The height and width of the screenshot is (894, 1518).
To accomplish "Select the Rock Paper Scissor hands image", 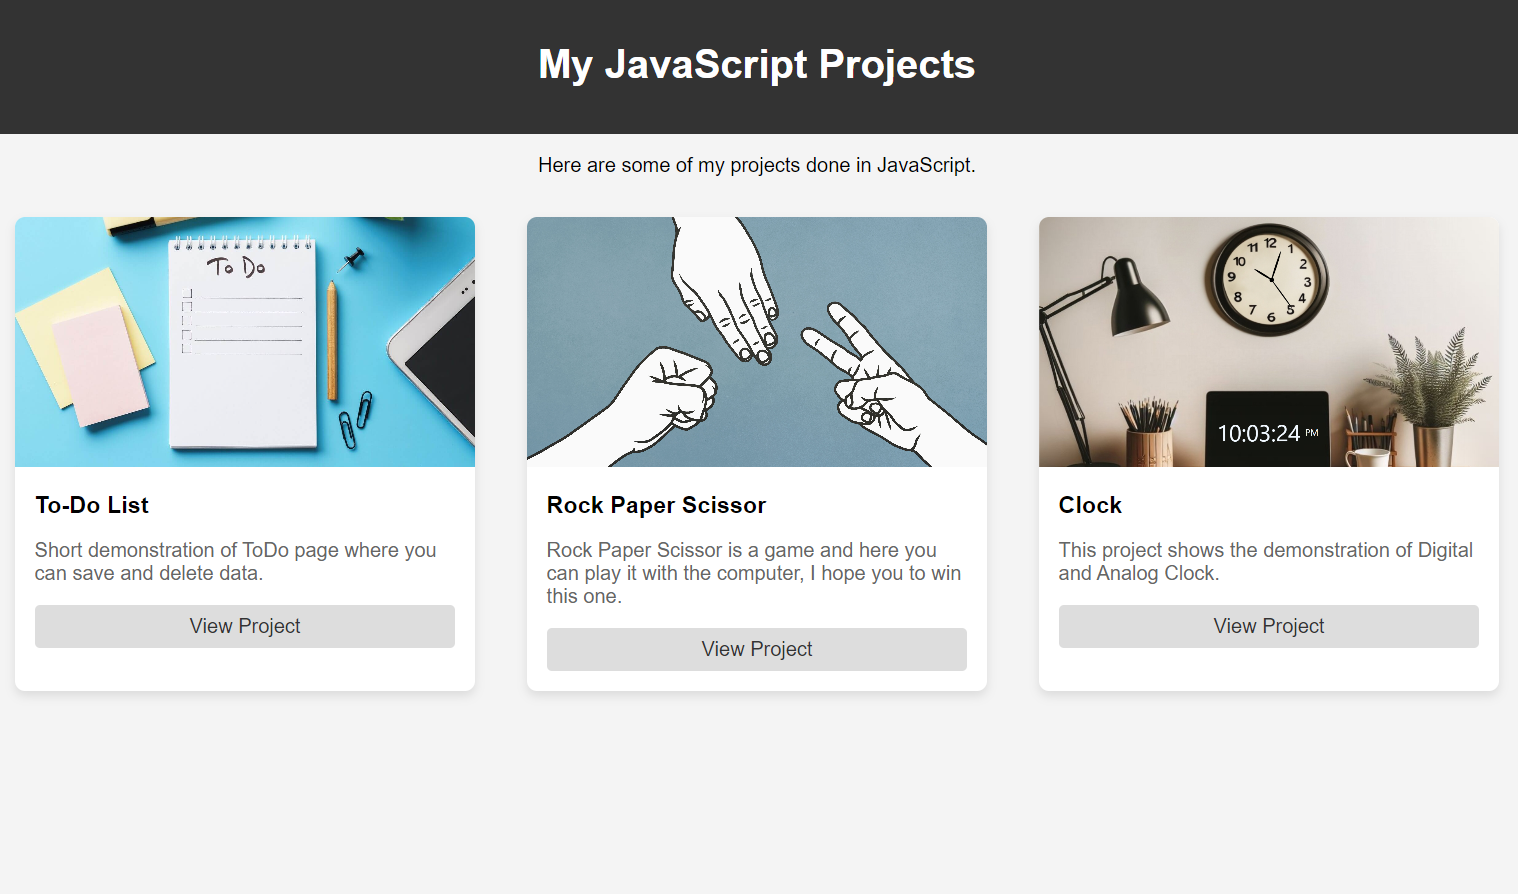I will tap(757, 342).
